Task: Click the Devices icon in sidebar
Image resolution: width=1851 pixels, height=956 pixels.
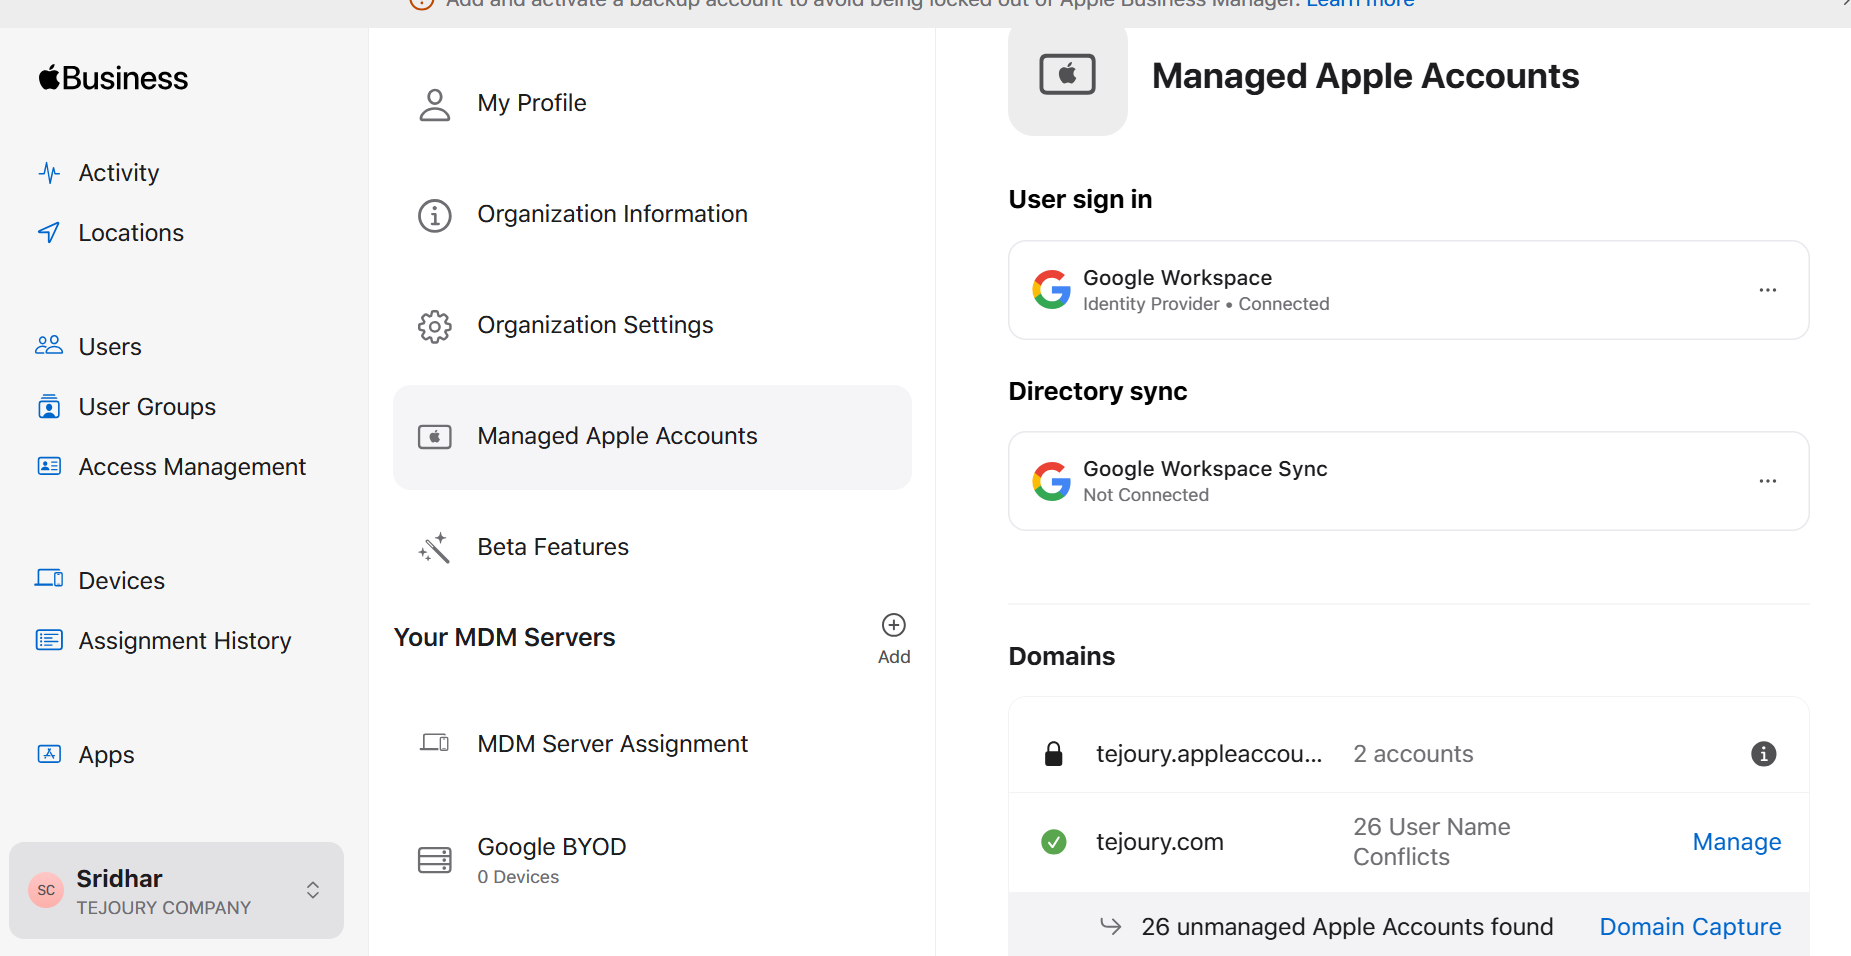Action: click(x=49, y=579)
